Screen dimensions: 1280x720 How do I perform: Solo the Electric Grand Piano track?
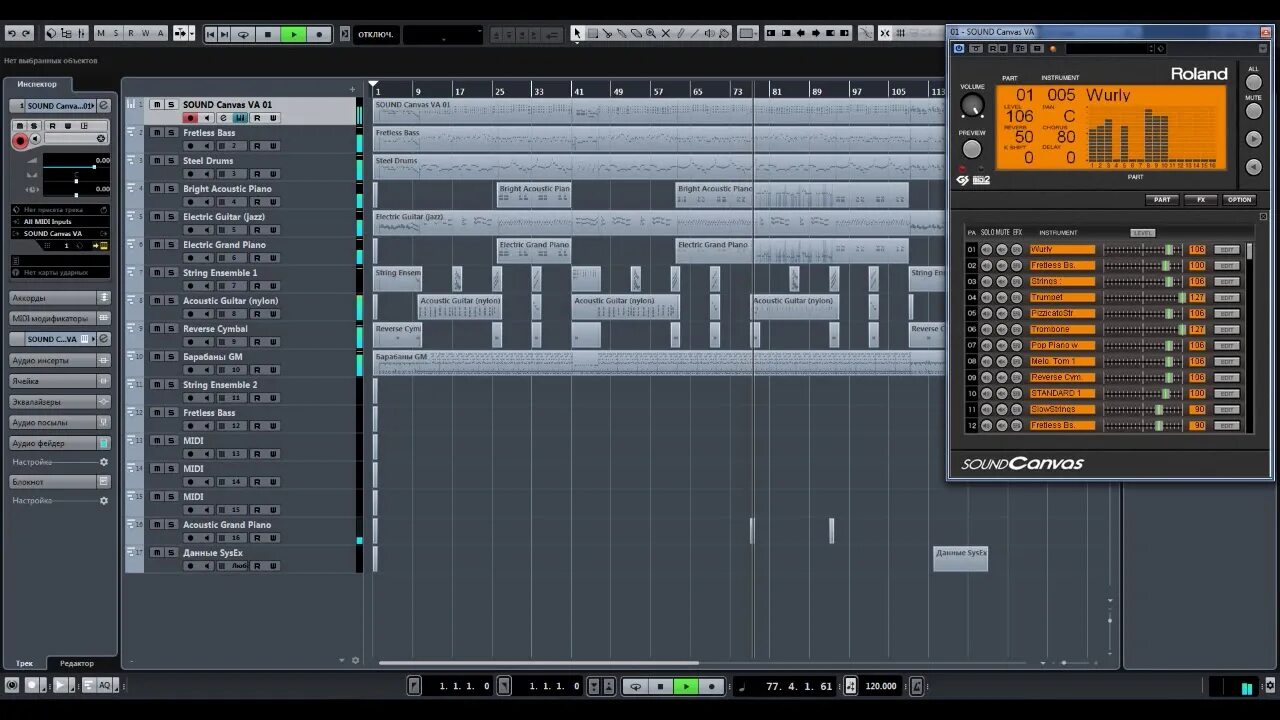click(170, 244)
